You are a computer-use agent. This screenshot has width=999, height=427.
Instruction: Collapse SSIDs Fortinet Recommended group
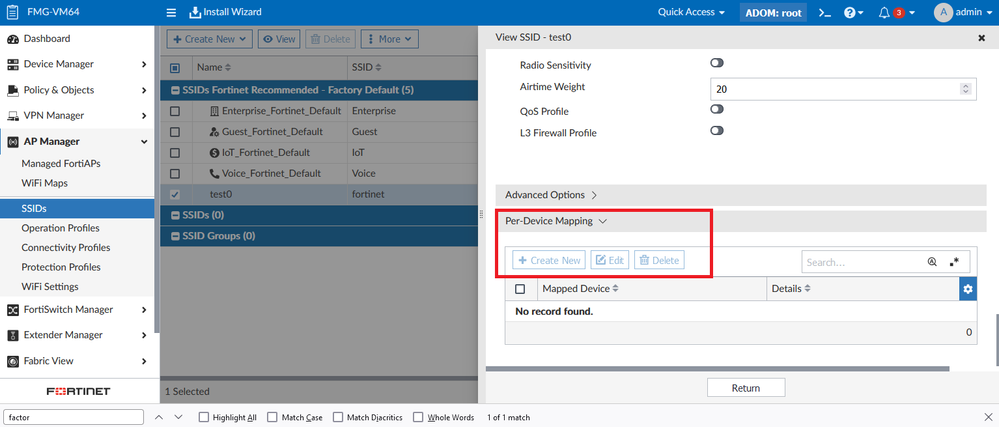176,90
